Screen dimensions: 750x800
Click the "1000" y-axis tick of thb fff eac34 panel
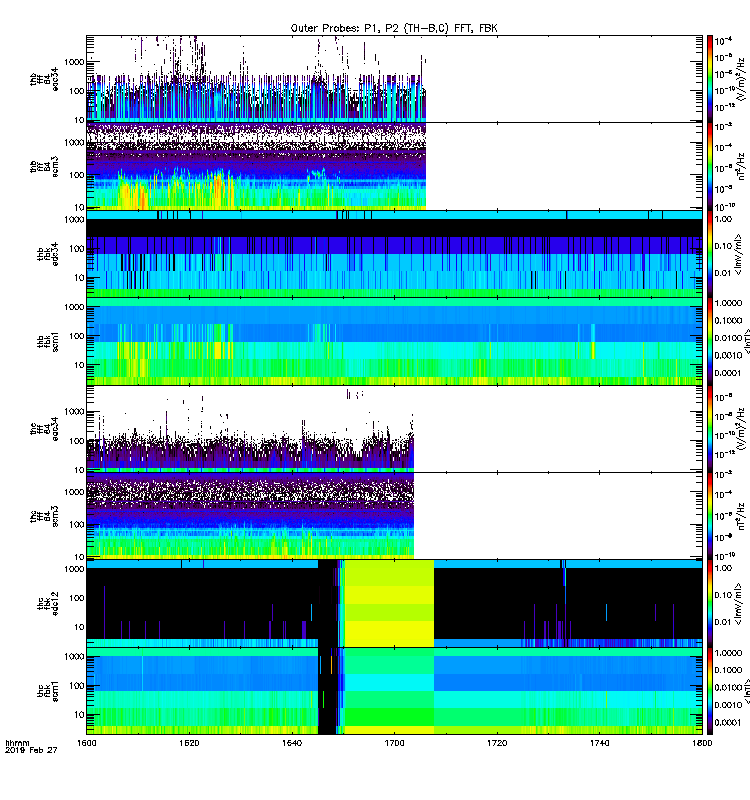(74, 62)
